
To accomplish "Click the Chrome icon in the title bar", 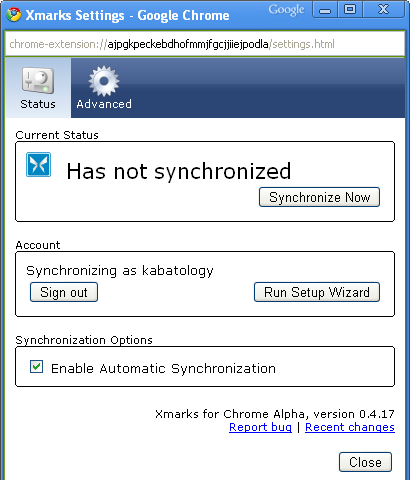I will 14,15.
